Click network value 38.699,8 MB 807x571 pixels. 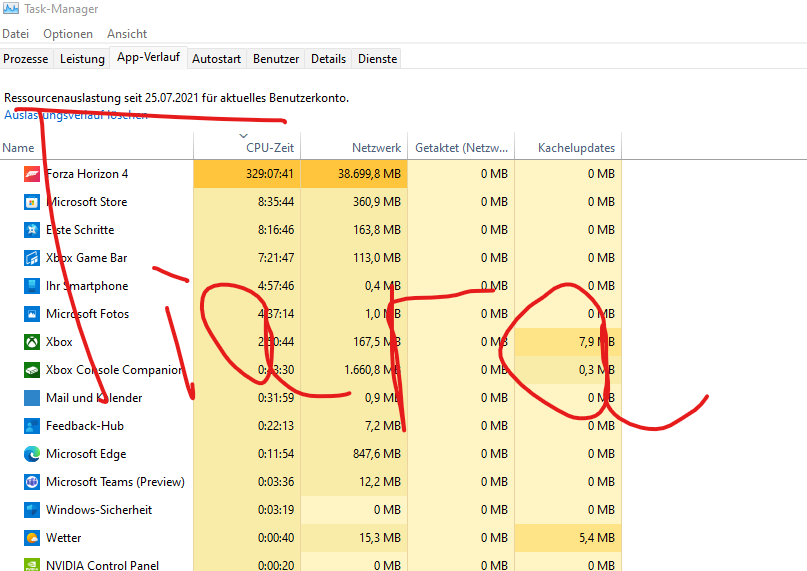(370, 174)
